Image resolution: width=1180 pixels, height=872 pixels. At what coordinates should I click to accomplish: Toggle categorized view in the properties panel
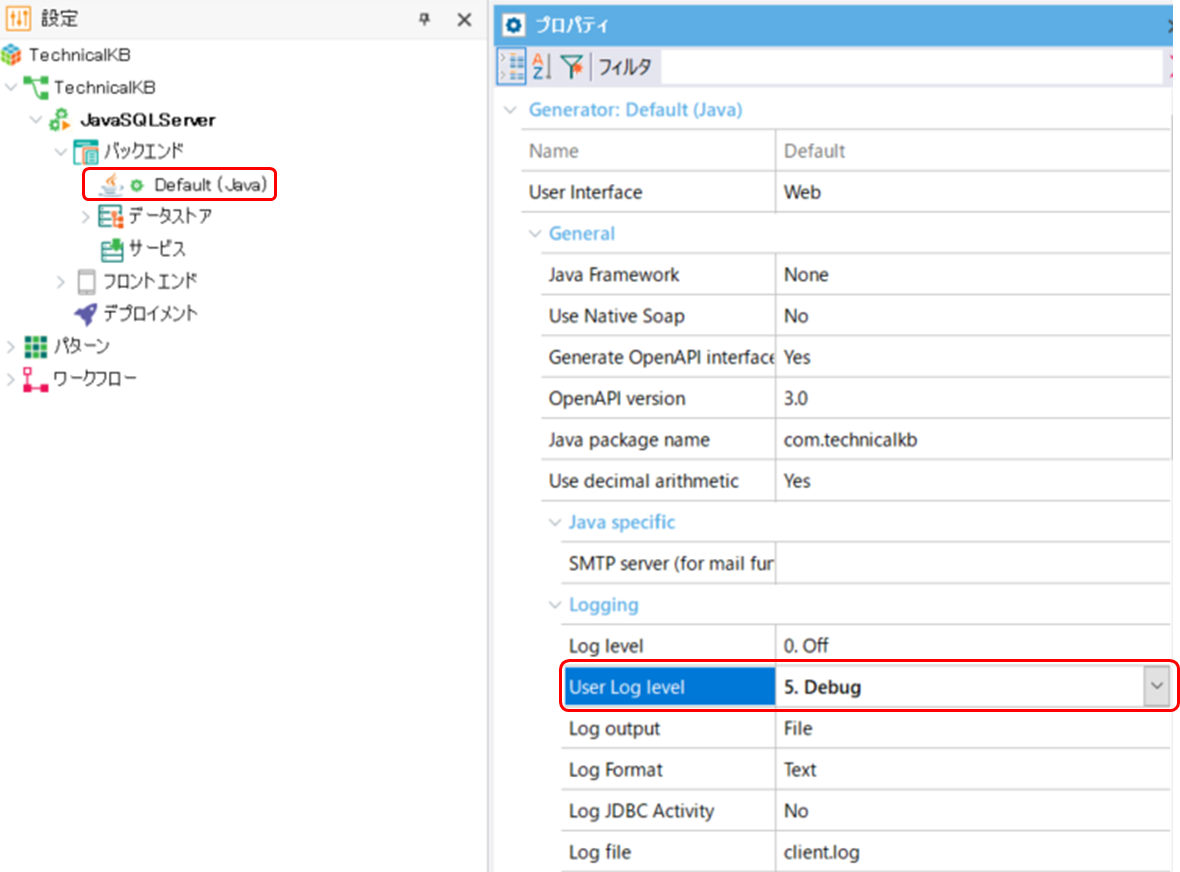click(512, 65)
